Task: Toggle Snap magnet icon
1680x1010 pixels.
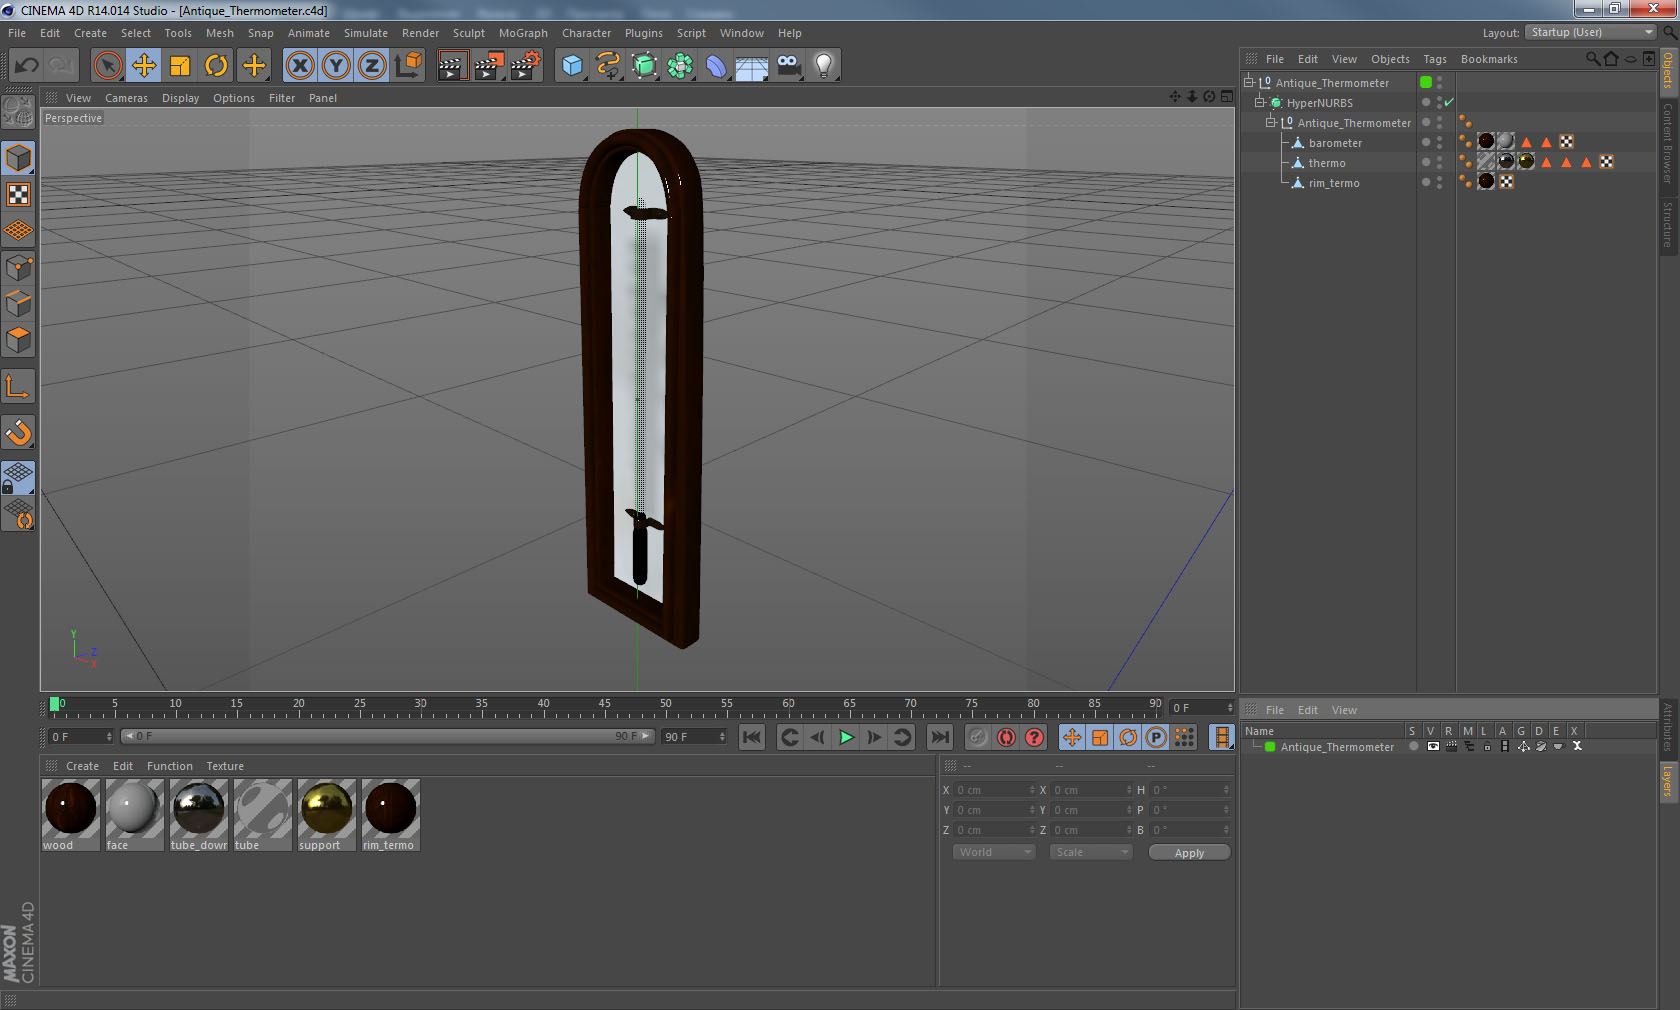Action: point(18,432)
